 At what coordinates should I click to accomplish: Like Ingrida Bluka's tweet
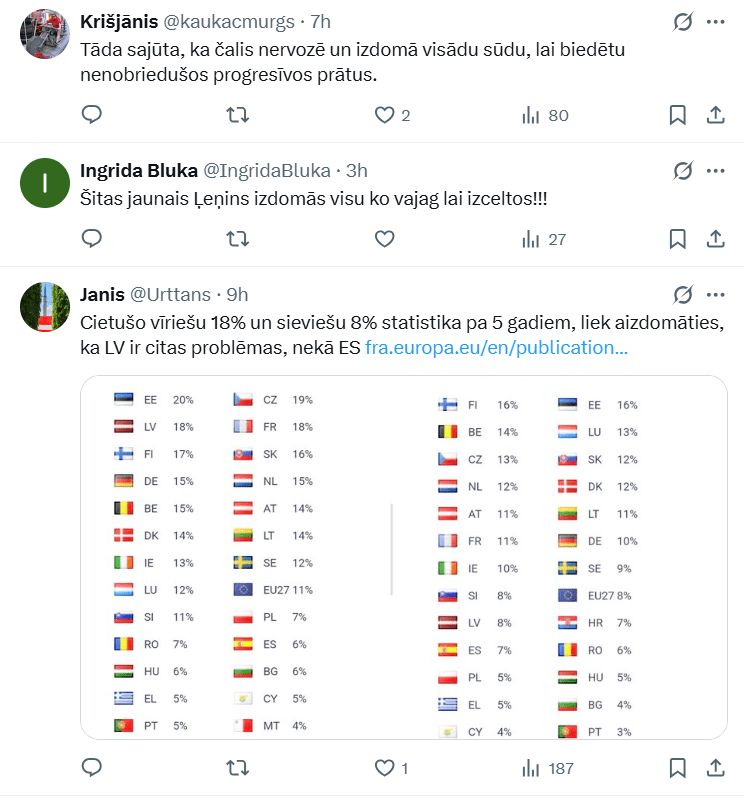pos(385,239)
